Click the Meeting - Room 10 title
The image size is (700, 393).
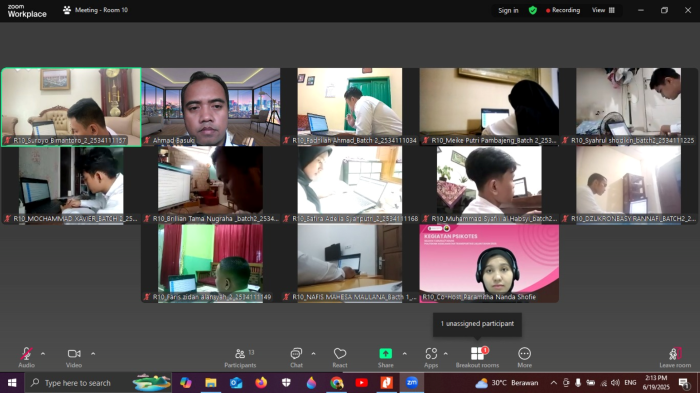101,10
